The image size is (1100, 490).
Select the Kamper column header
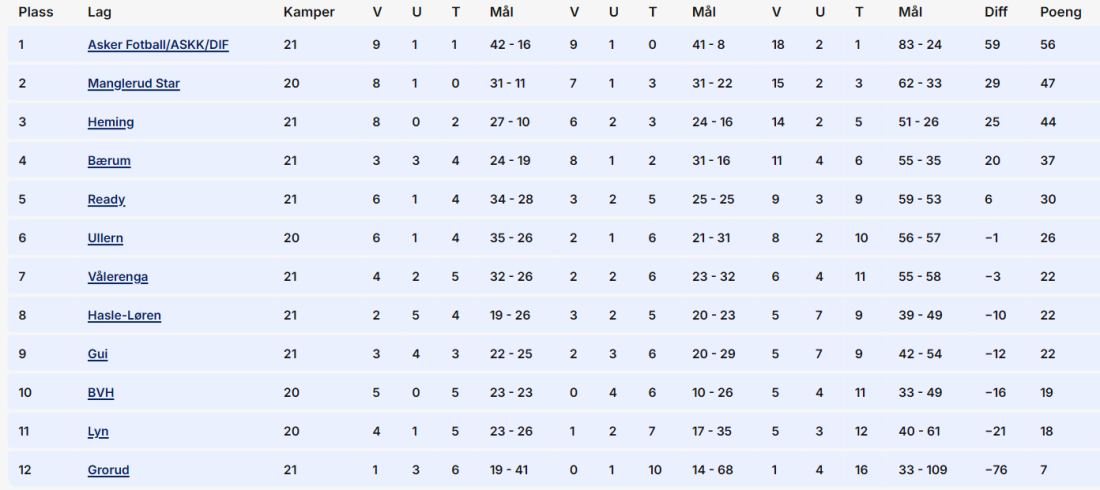[309, 12]
